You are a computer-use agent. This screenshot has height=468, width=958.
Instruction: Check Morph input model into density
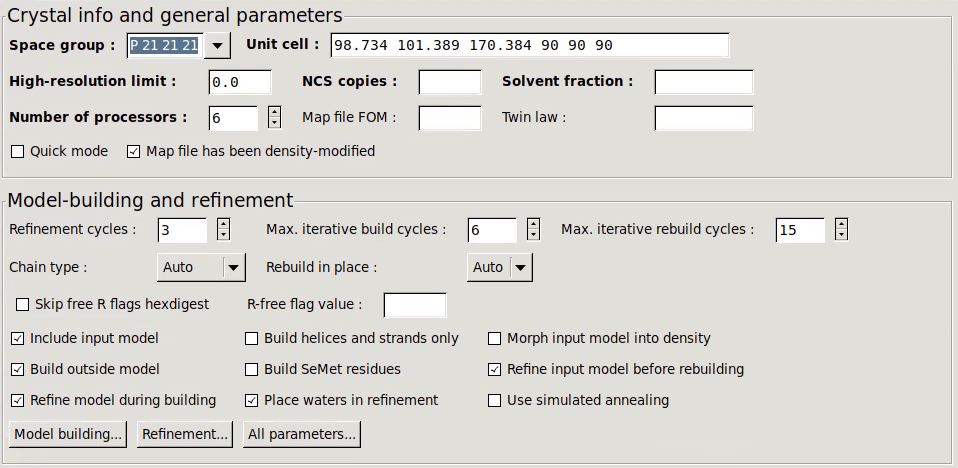495,338
